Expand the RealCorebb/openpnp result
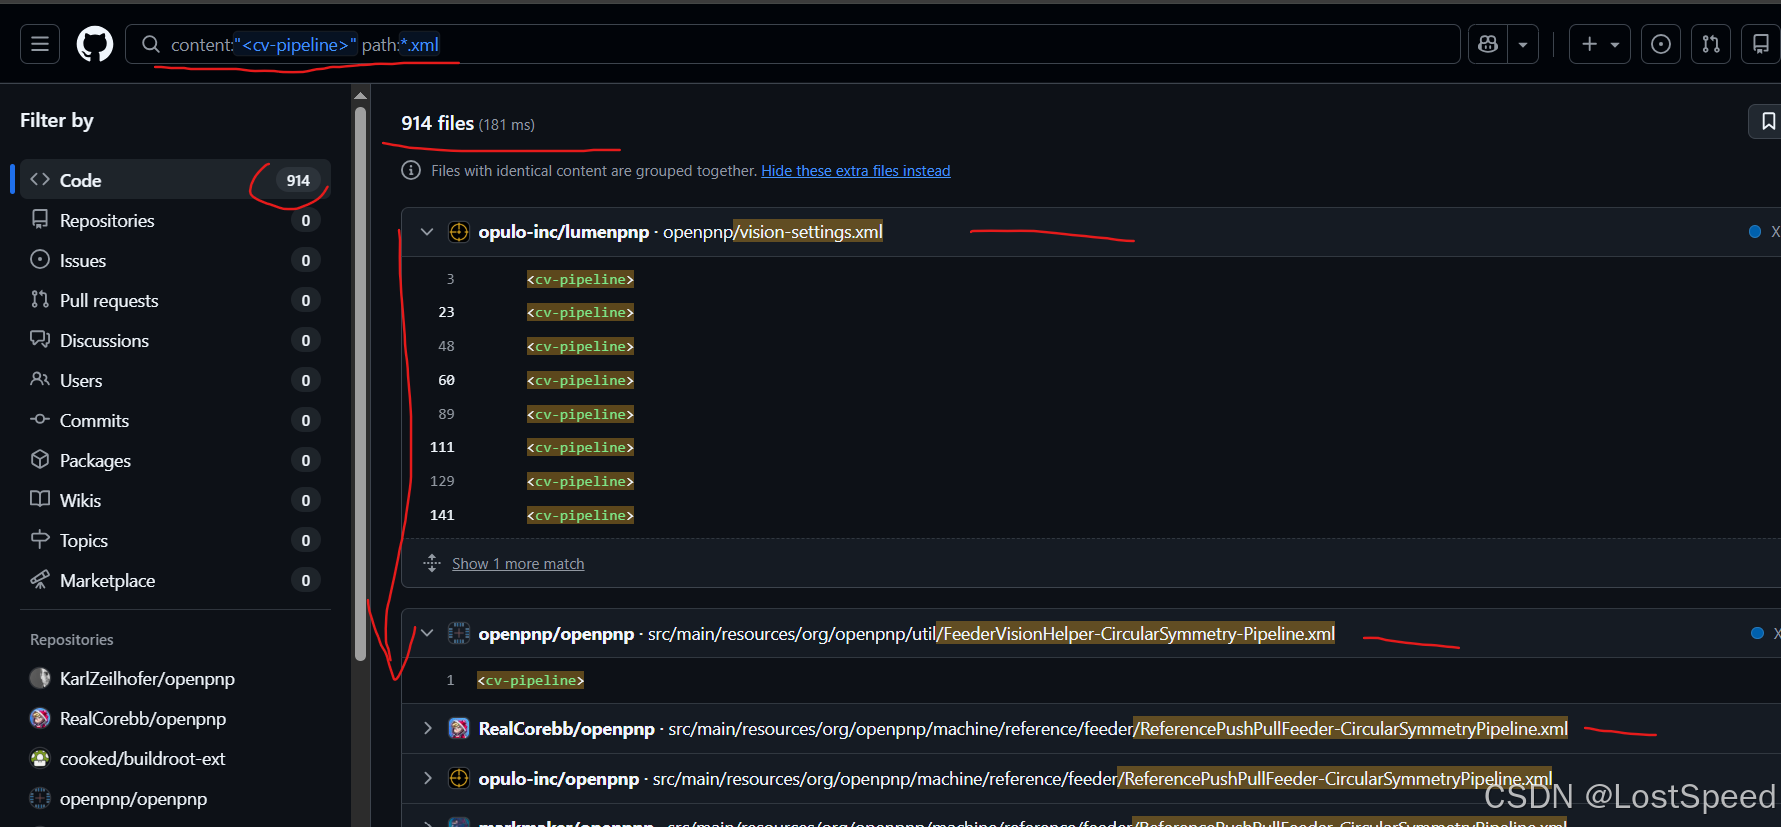Screen dimensions: 1781x827 coord(427,728)
